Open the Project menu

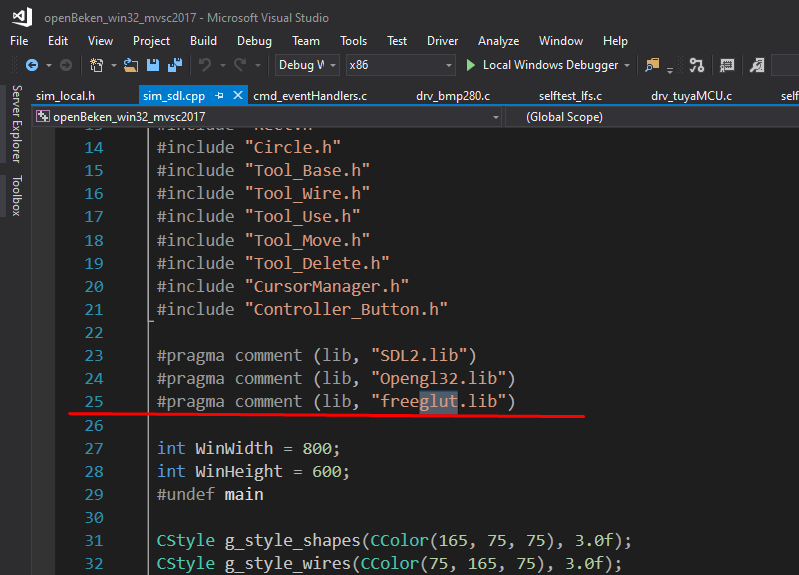coord(151,41)
